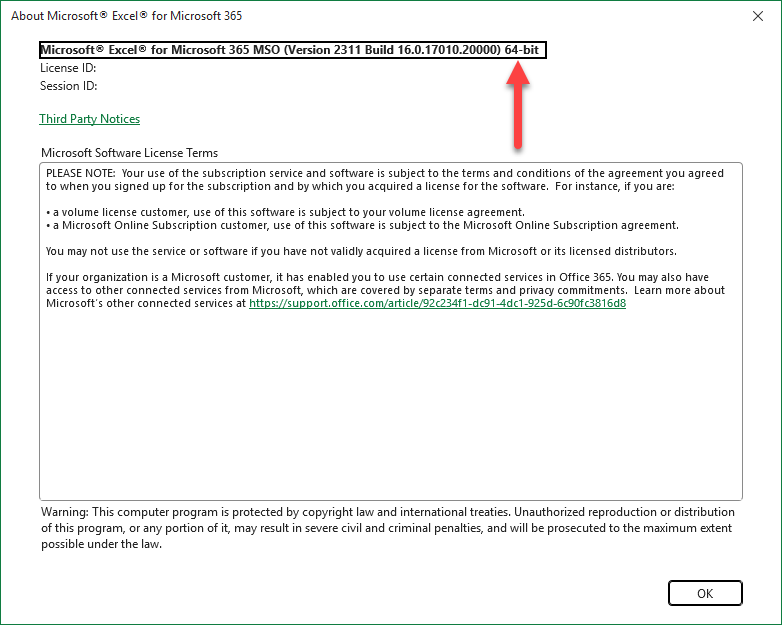Screen dimensions: 782x625
Task: Click the PLEASE NOTE paragraph in license terms
Action: [385, 180]
